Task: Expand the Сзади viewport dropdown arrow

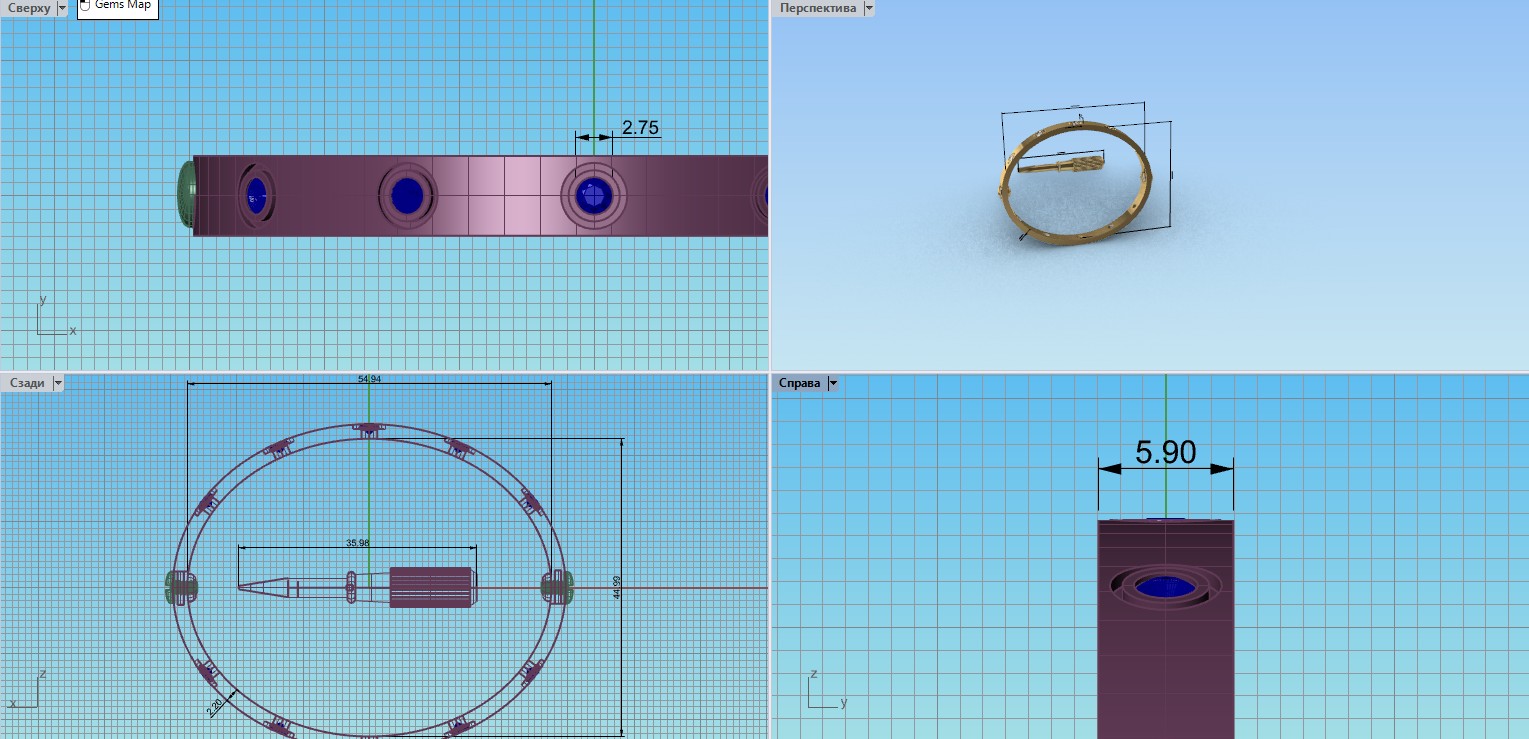Action: pyautogui.click(x=57, y=383)
